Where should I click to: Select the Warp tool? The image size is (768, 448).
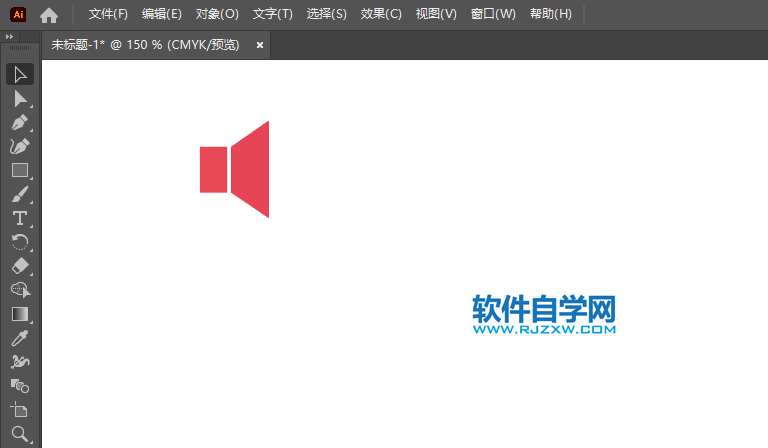click(x=20, y=362)
